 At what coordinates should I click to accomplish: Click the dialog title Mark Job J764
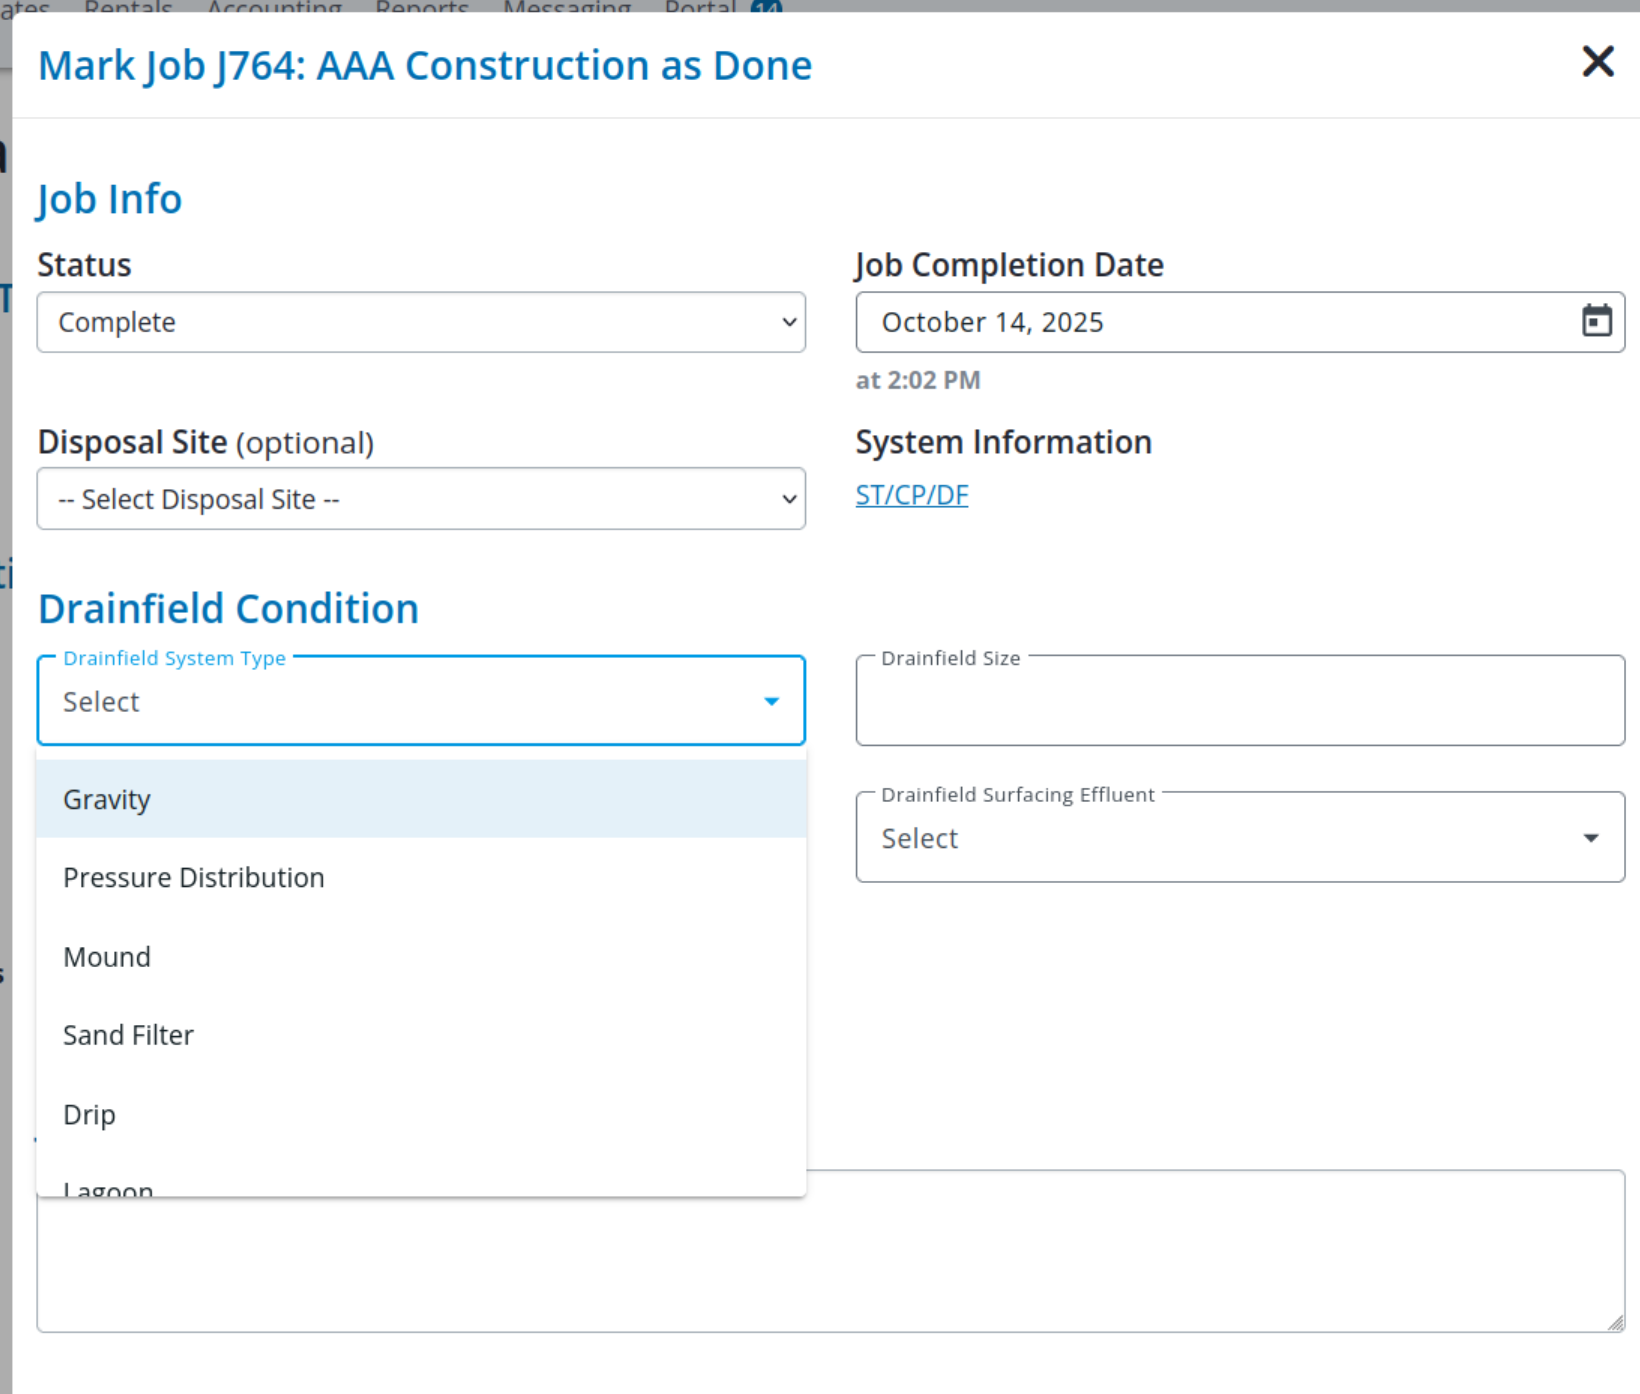(425, 66)
